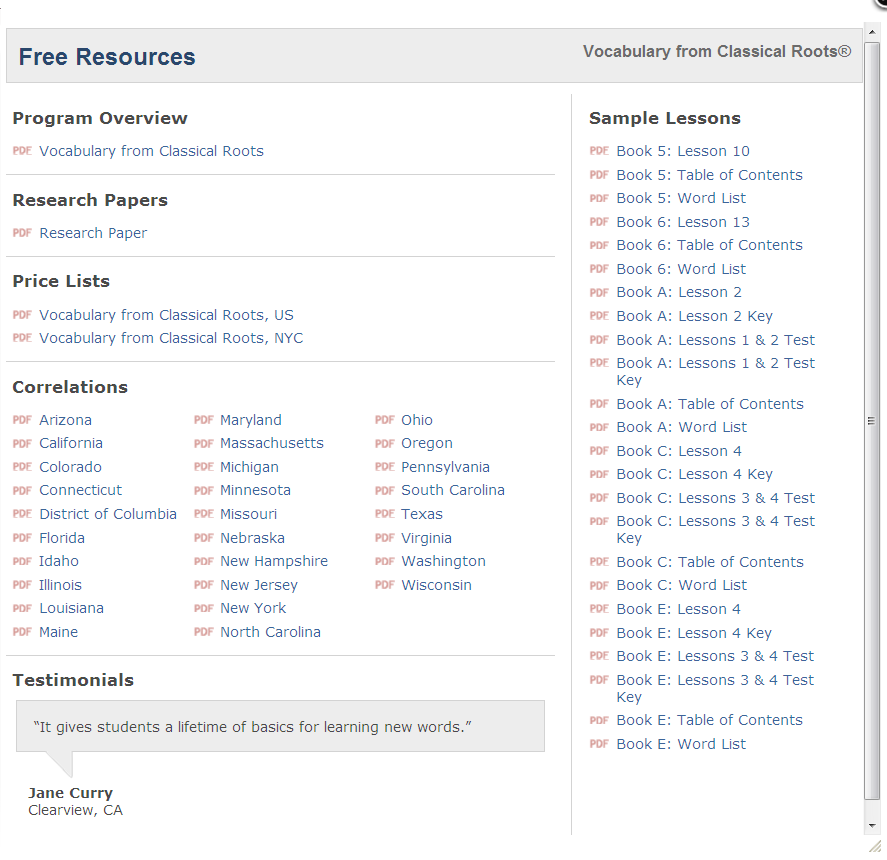This screenshot has width=887, height=860.
Task: Open Book 5: Table of Contents sample
Action: (709, 175)
